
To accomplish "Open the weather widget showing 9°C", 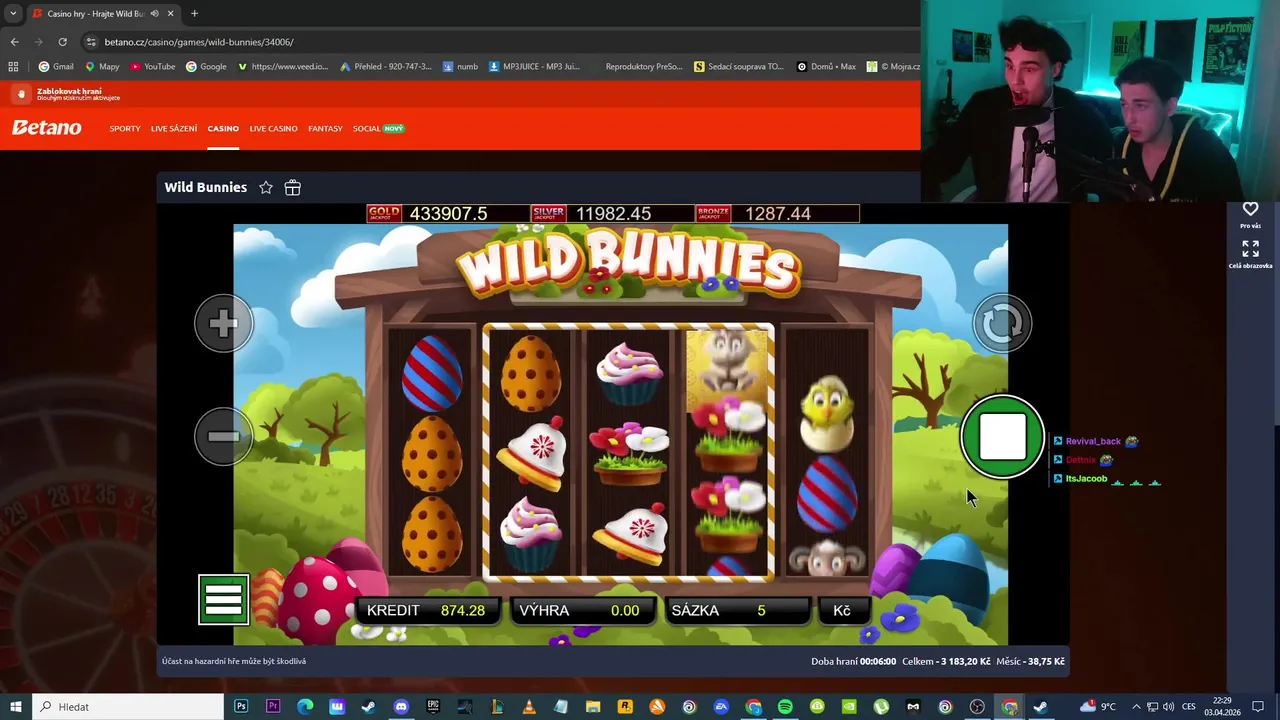I will (1097, 707).
